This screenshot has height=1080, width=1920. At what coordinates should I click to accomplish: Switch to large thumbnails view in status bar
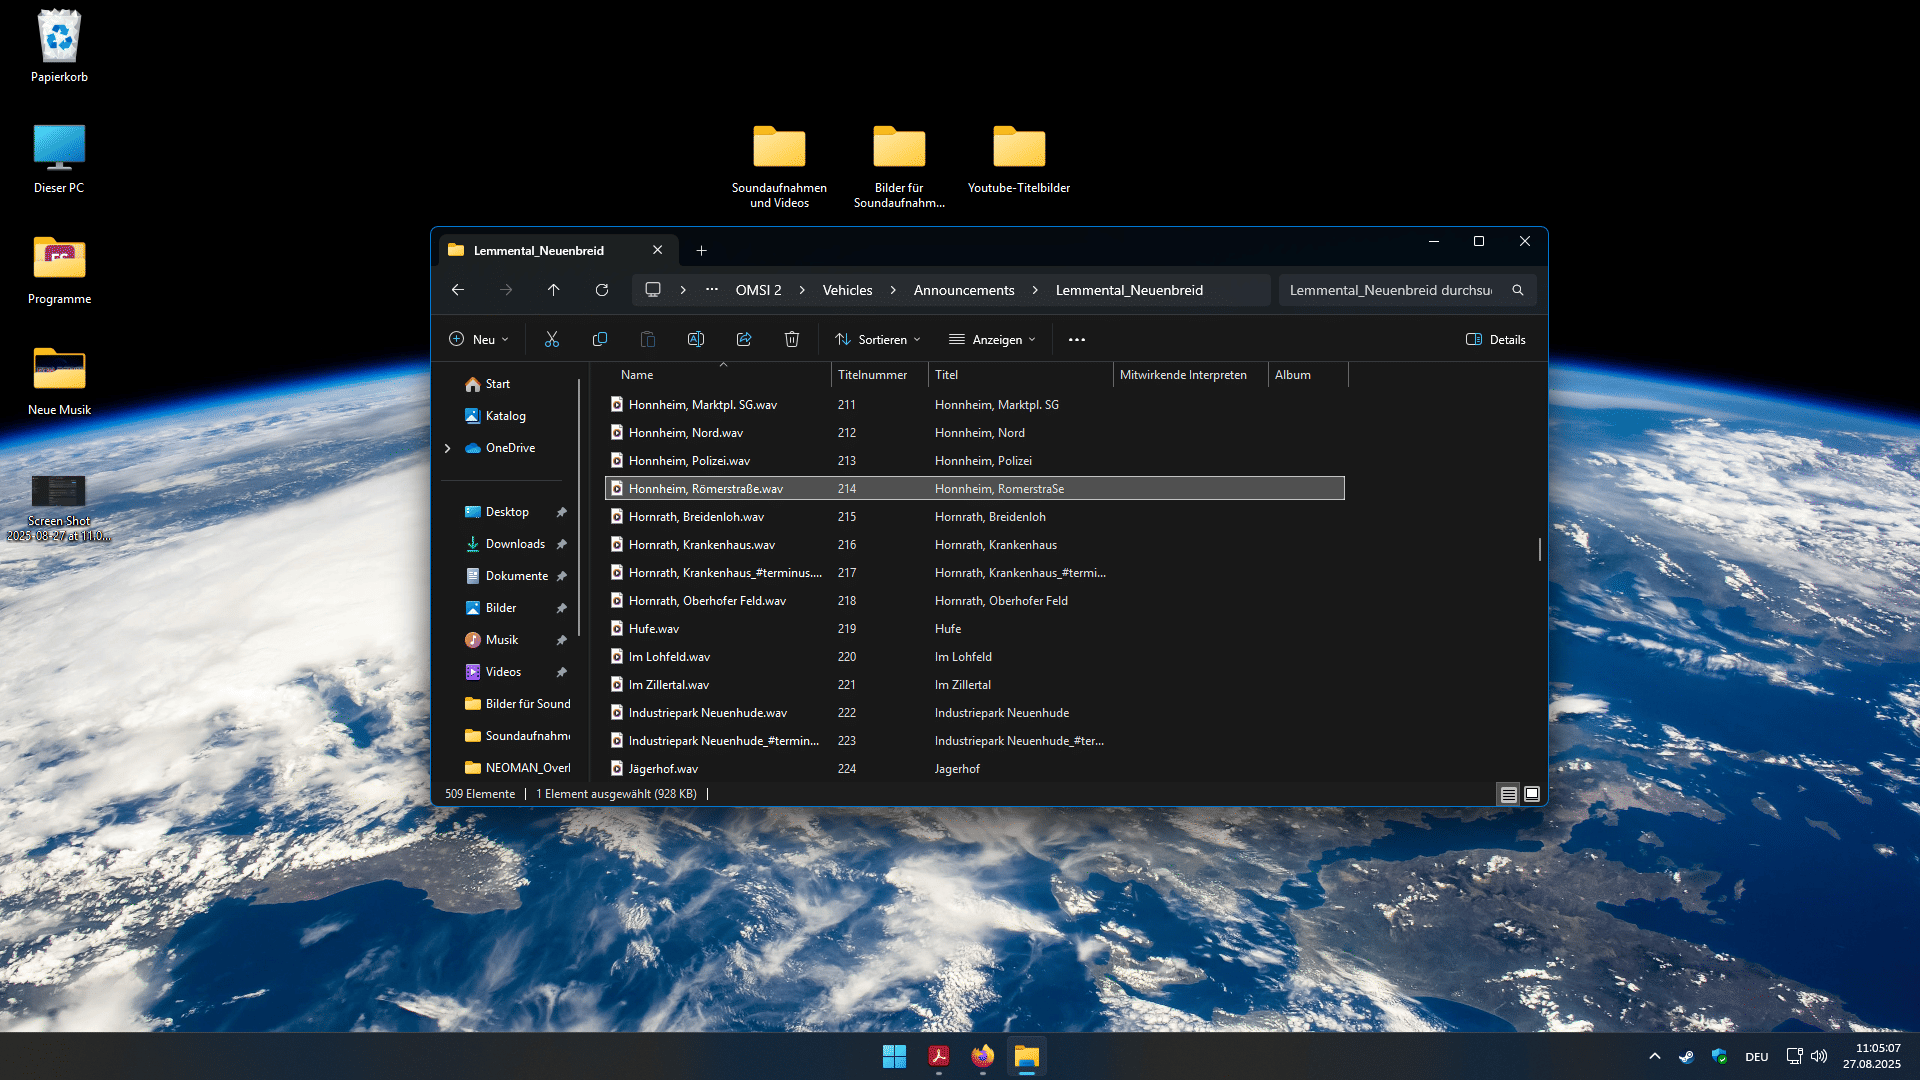[x=1532, y=794]
